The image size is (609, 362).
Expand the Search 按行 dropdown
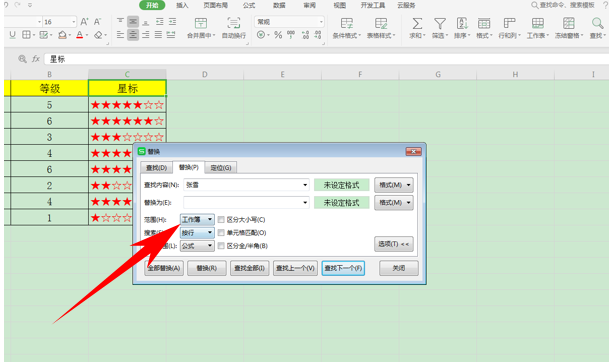tap(197, 233)
